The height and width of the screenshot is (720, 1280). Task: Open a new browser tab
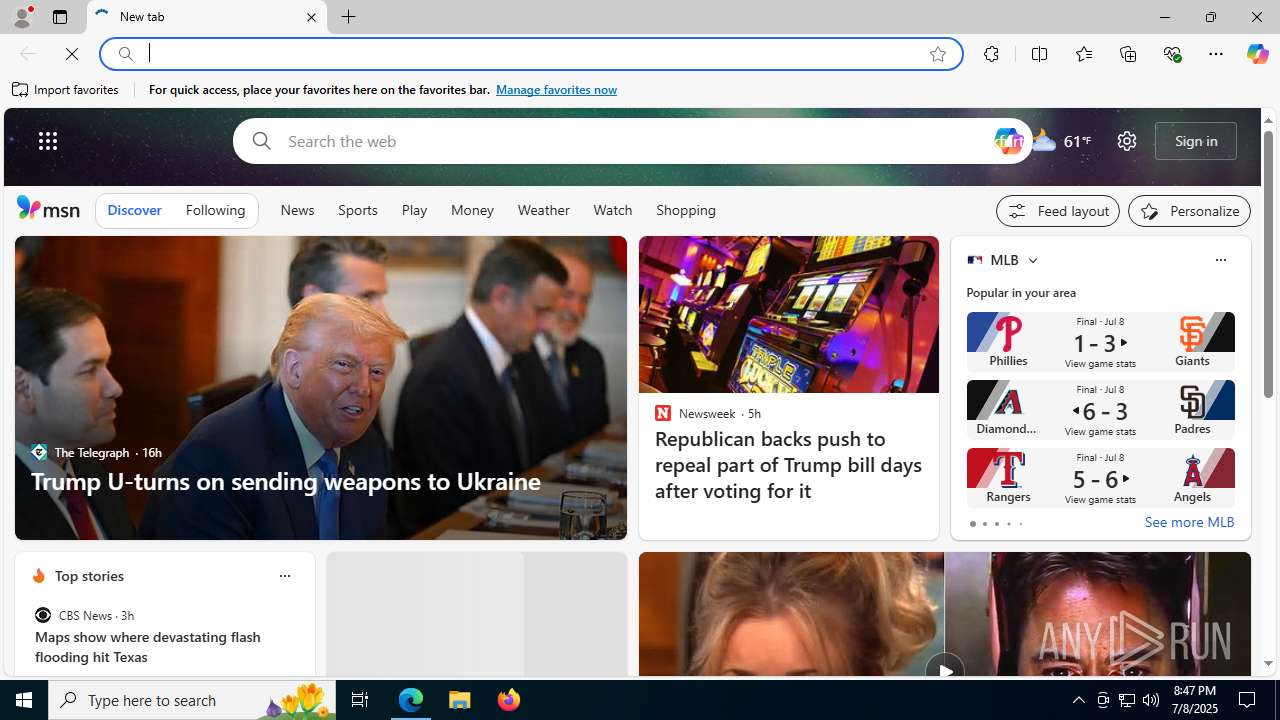[x=349, y=17]
